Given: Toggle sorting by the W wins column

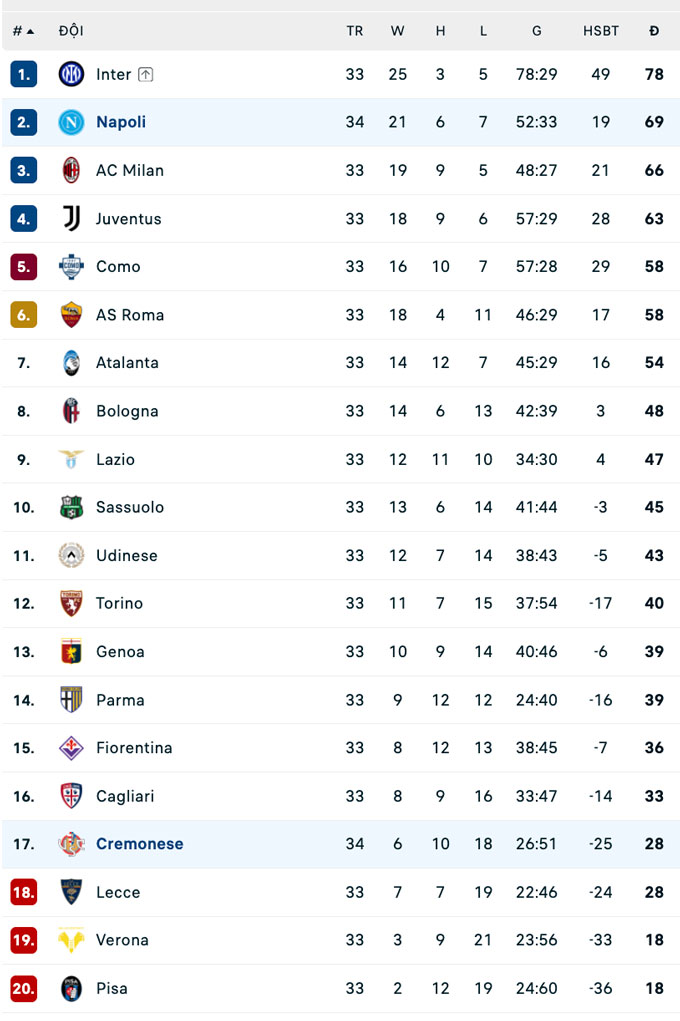Looking at the screenshot, I should point(397,31).
